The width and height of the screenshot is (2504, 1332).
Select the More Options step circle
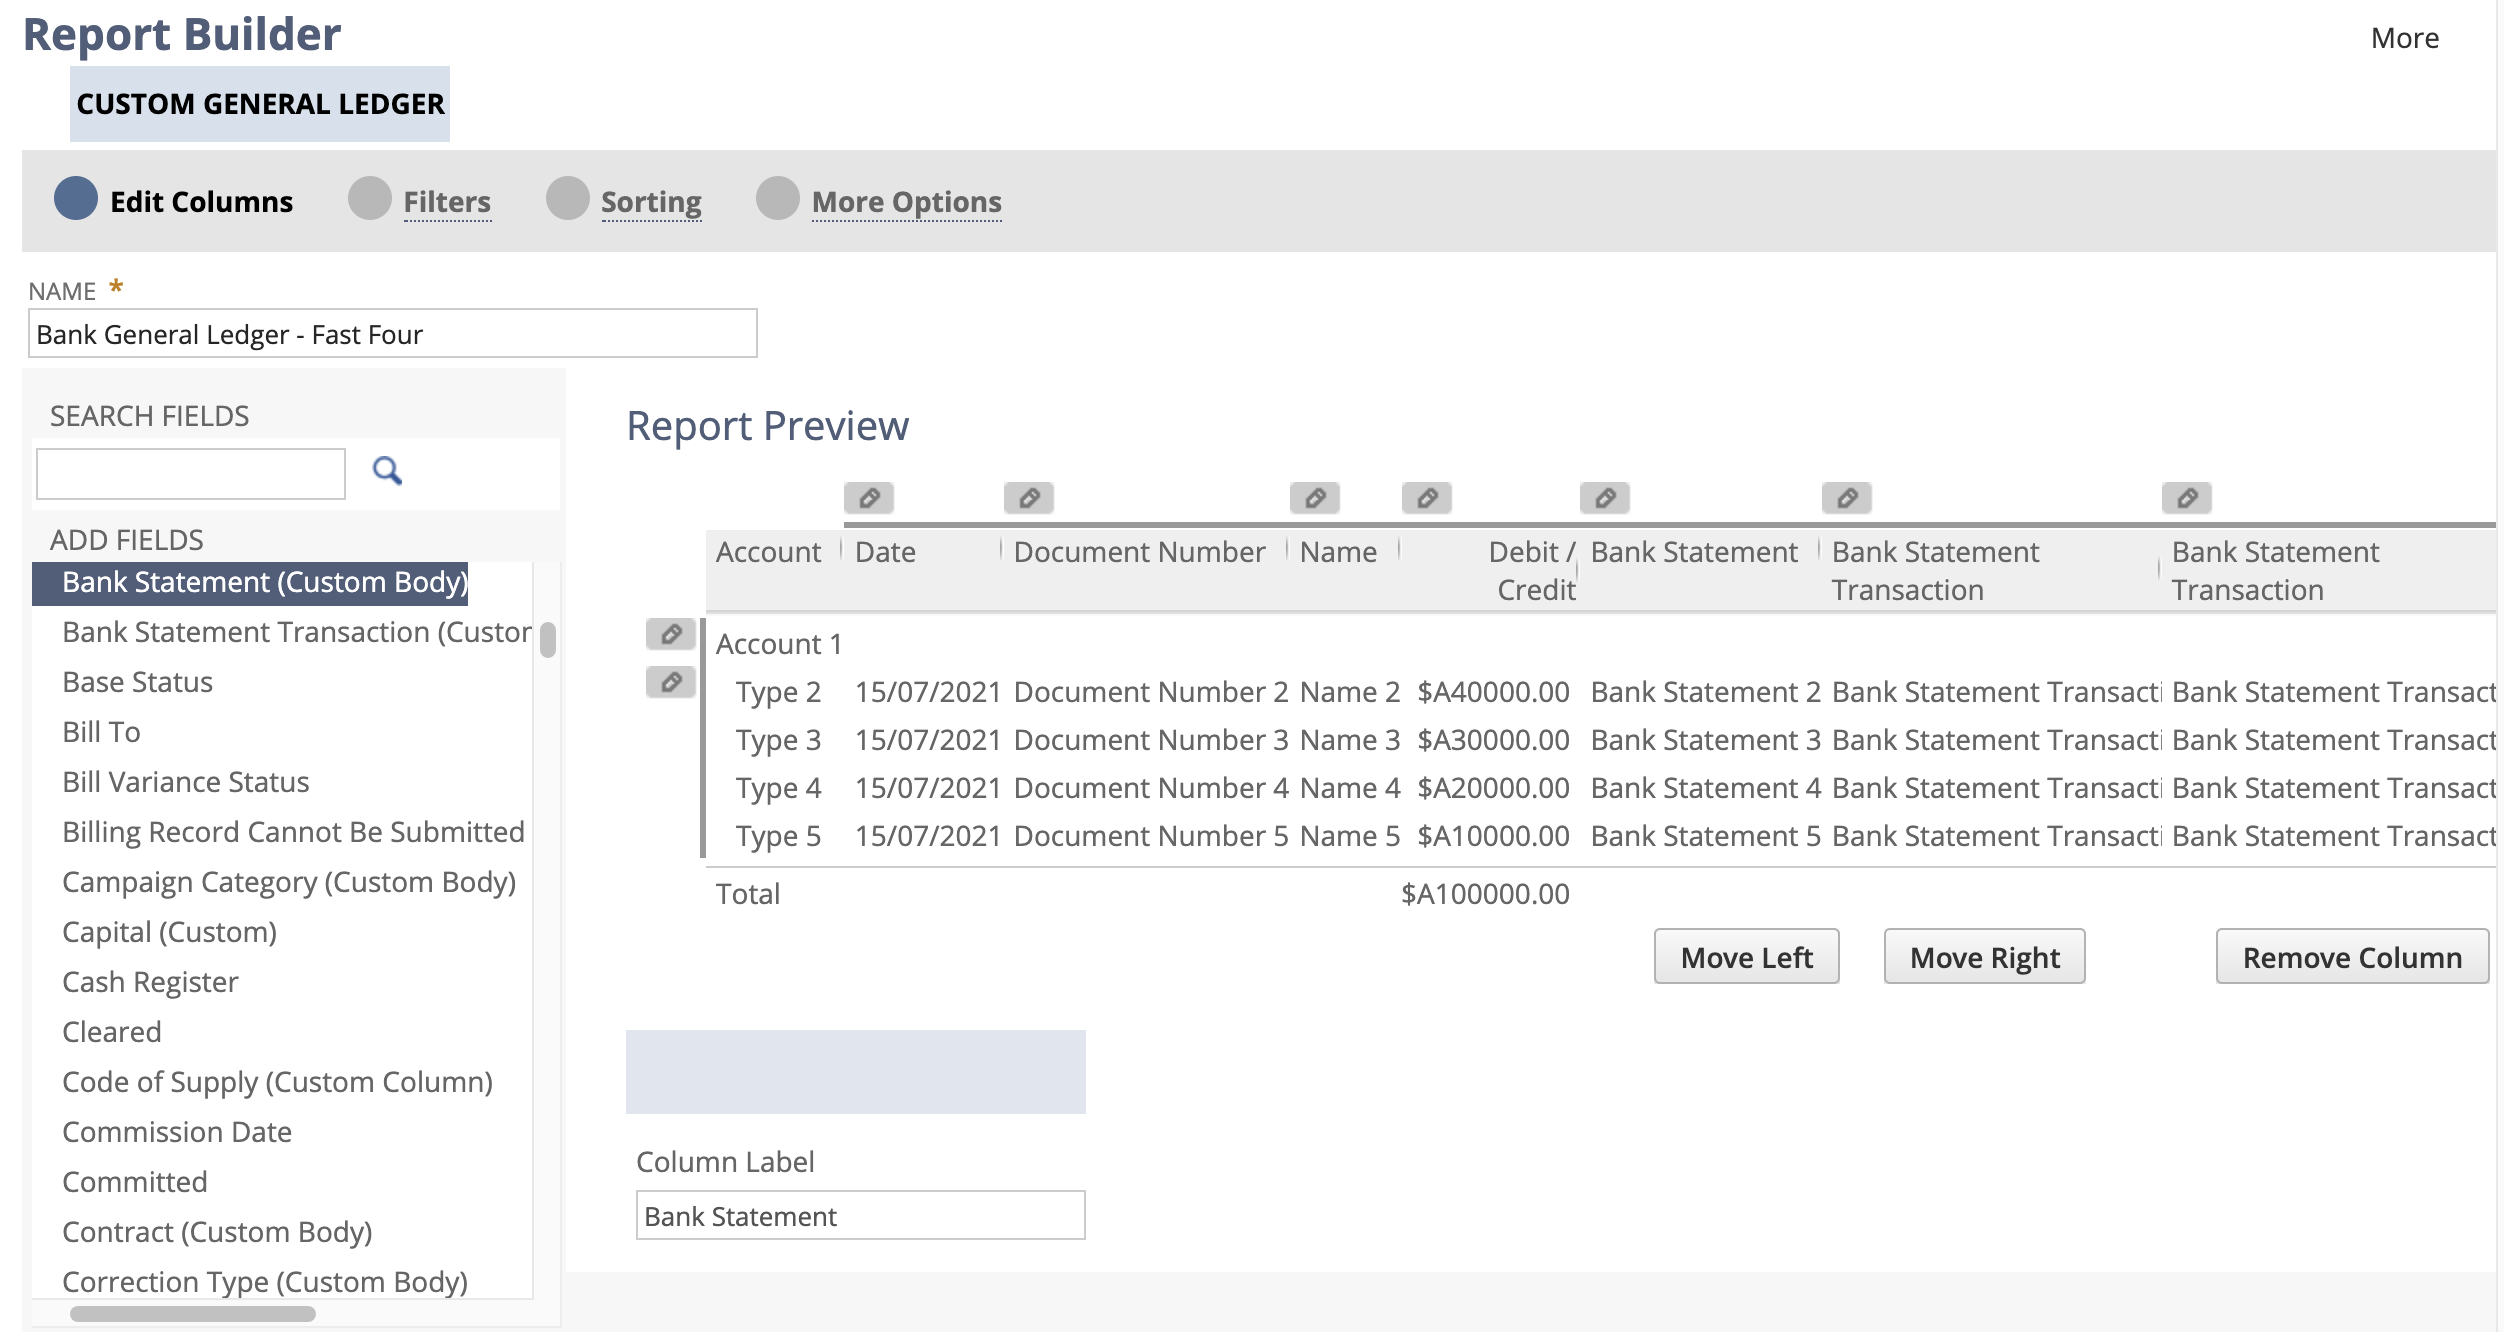[777, 200]
